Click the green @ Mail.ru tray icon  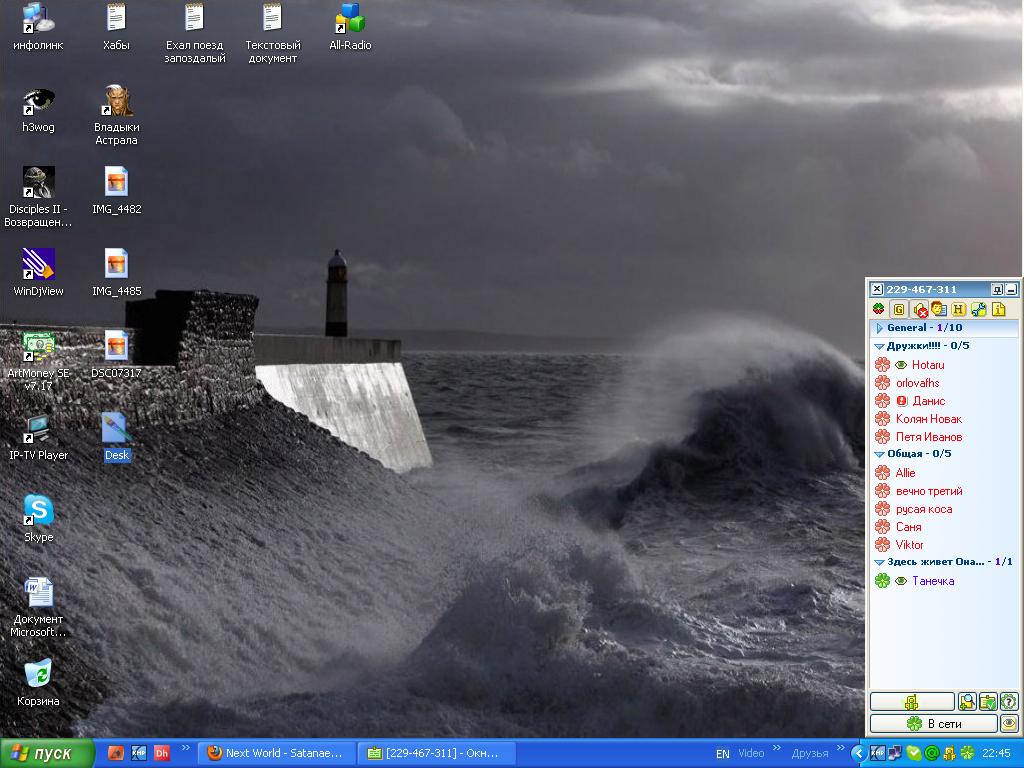coord(933,754)
